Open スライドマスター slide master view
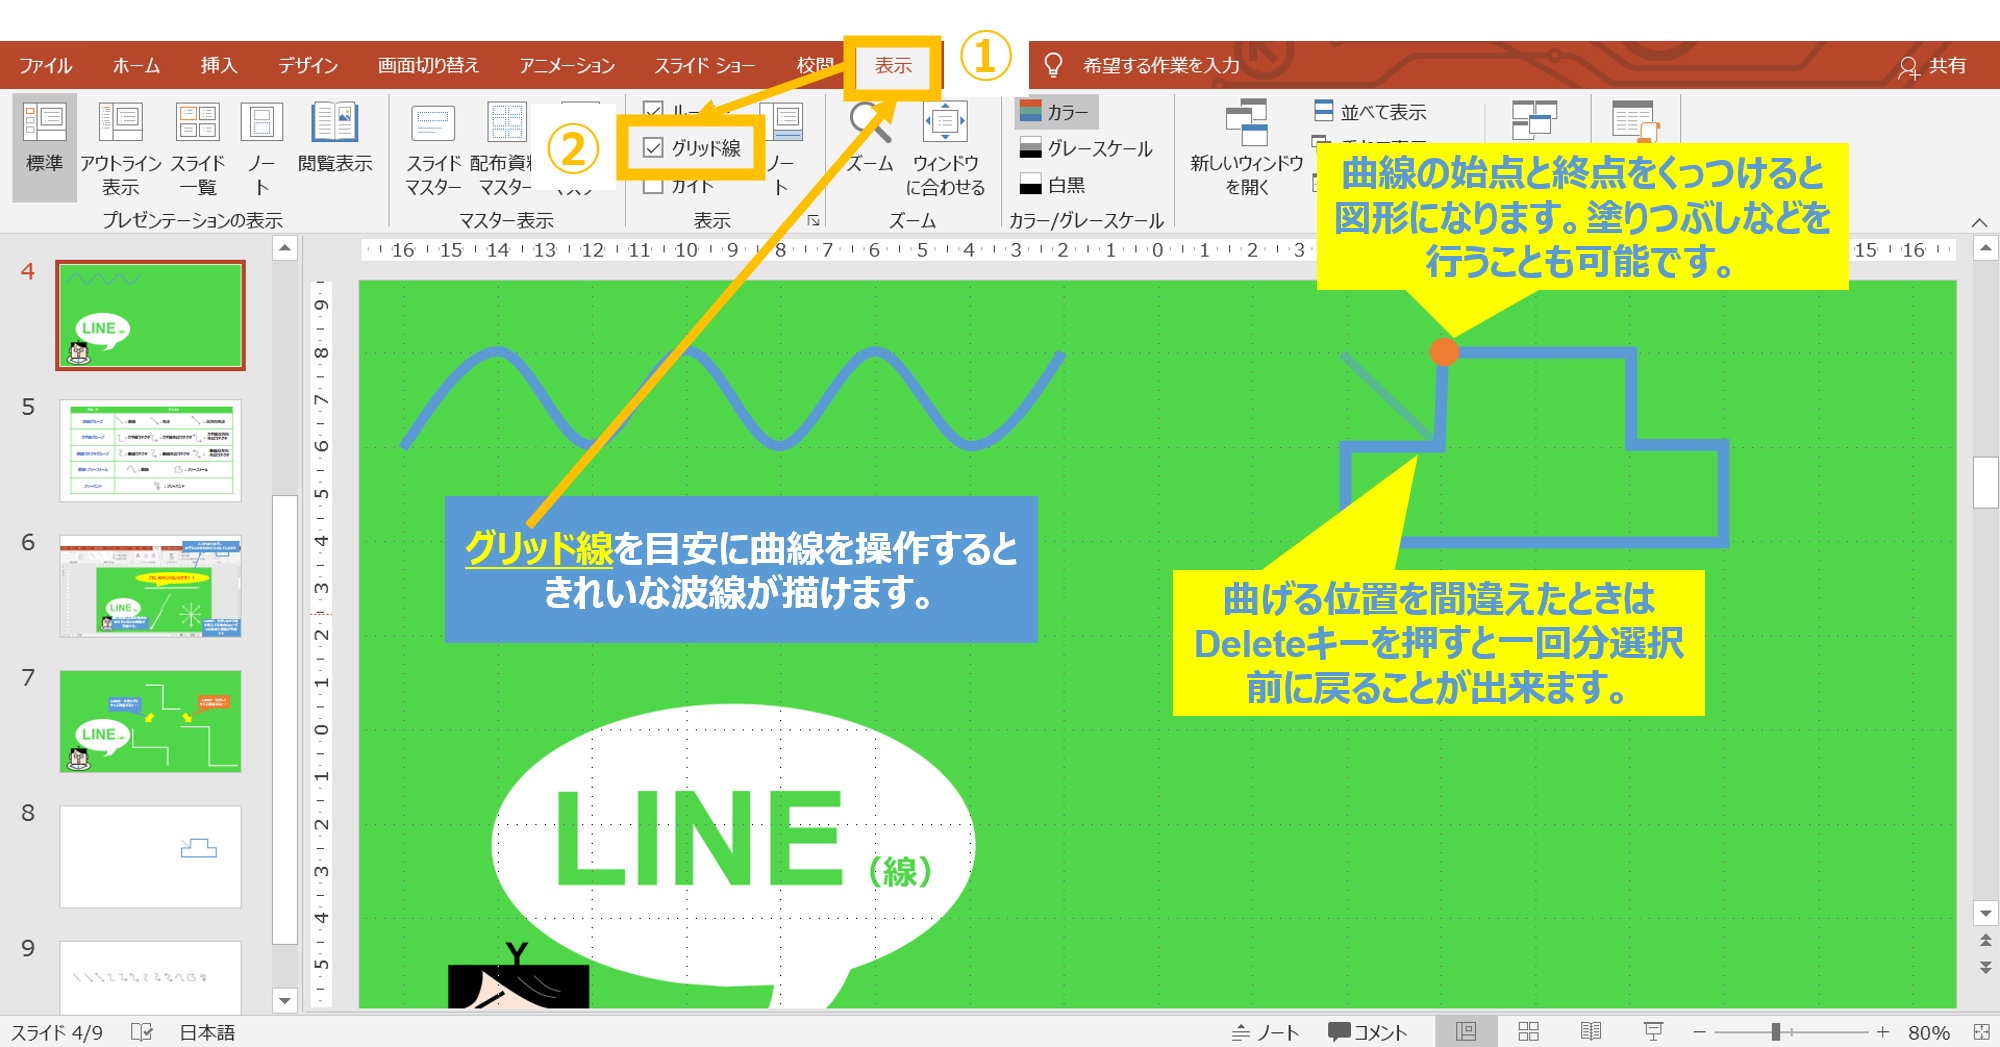The width and height of the screenshot is (2000, 1047). click(433, 147)
